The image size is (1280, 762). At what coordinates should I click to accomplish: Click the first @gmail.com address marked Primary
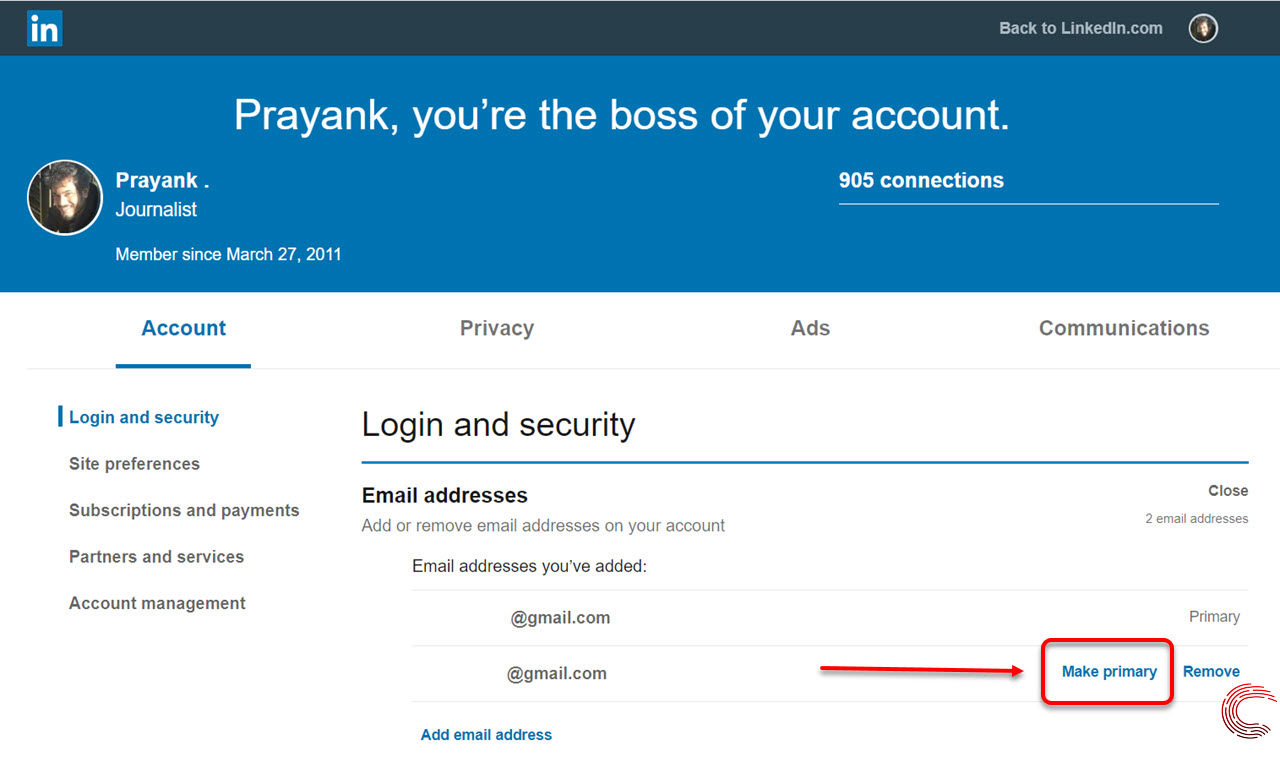tap(560, 618)
